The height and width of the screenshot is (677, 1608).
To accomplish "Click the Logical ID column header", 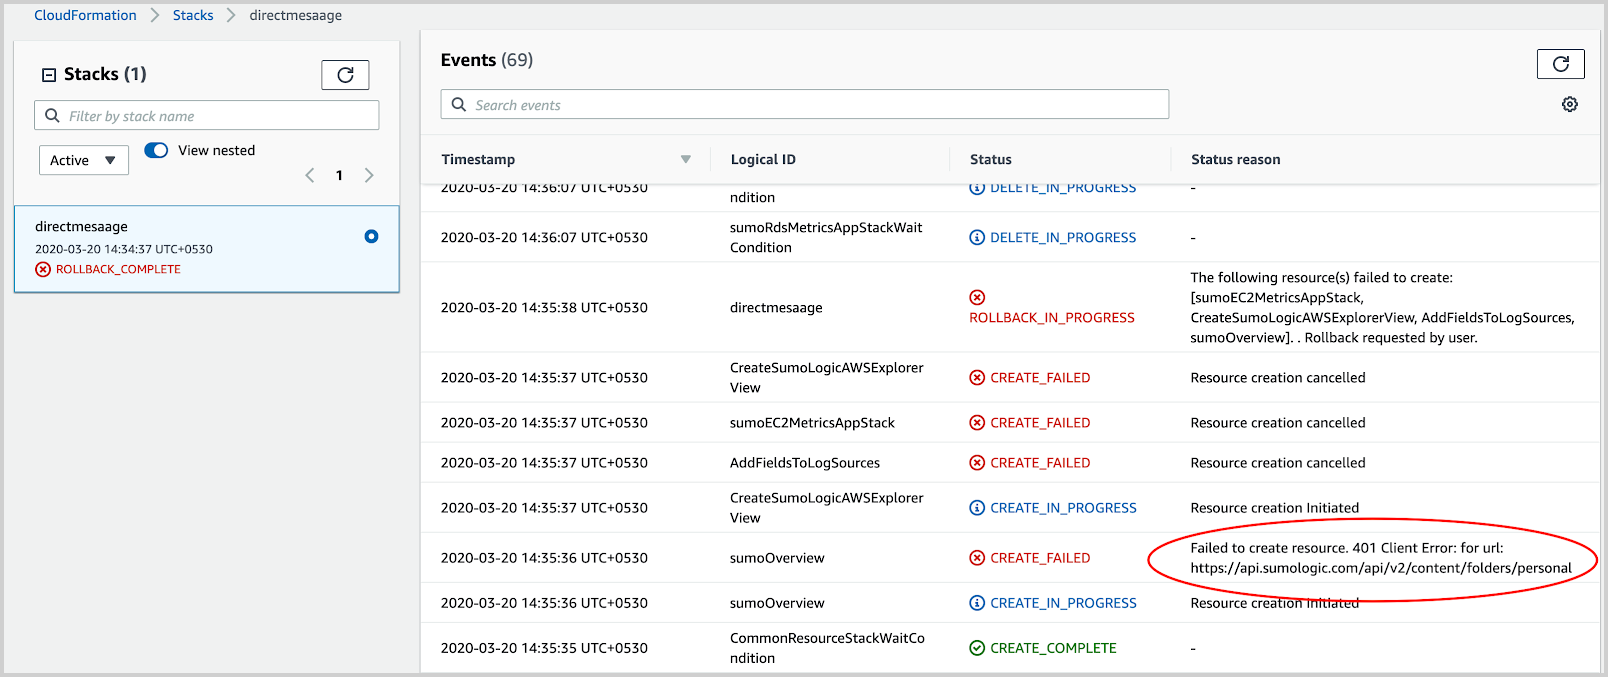I will [763, 159].
